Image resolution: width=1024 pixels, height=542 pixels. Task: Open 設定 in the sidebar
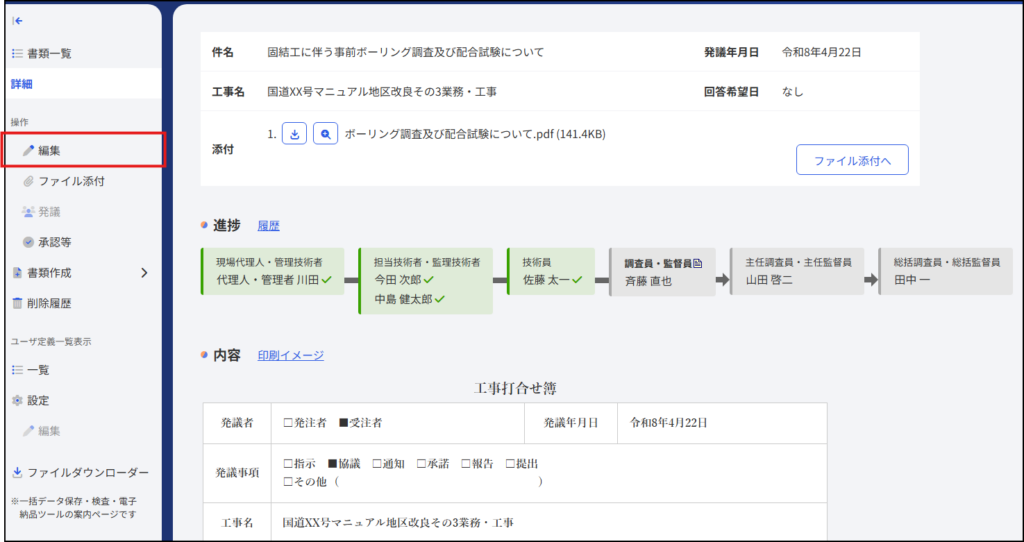(x=38, y=400)
